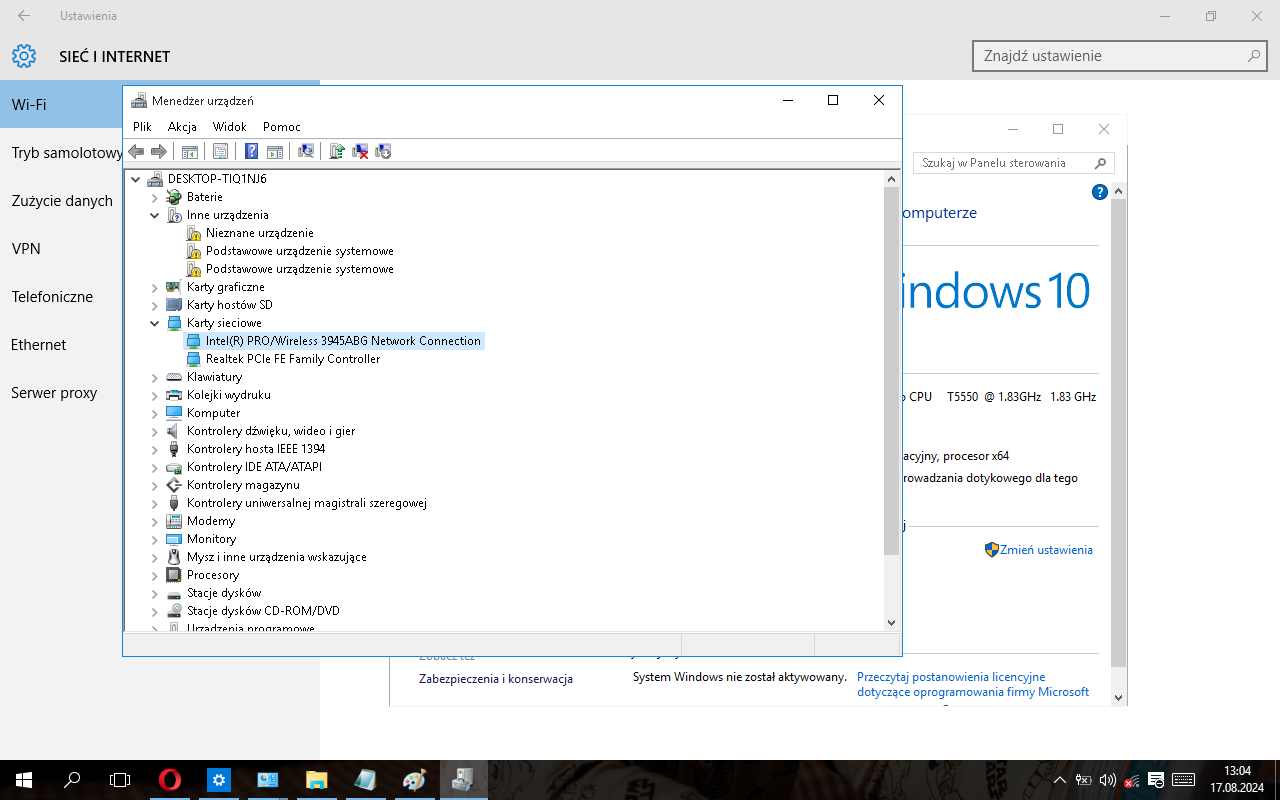Click the volume speaker tray icon
Screen dimensions: 1280x800
[1107, 780]
